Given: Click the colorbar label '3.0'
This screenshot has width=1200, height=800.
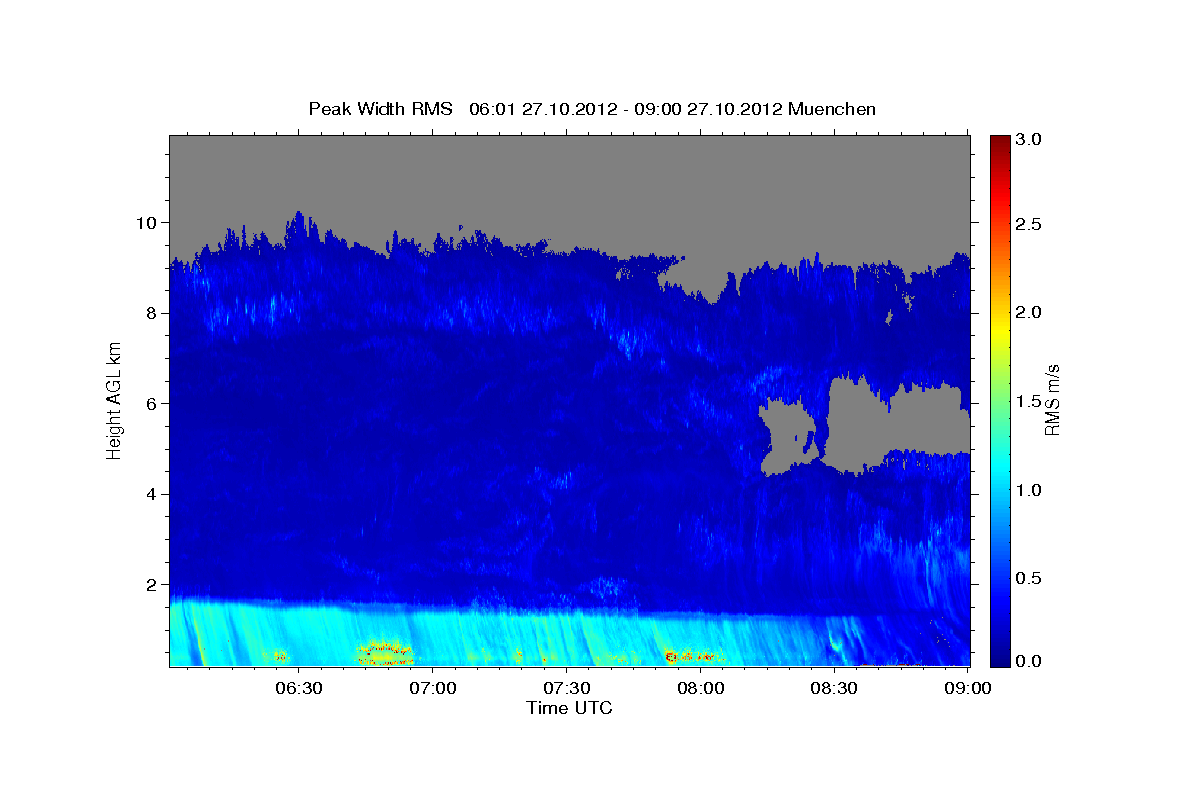Looking at the screenshot, I should (x=1030, y=140).
